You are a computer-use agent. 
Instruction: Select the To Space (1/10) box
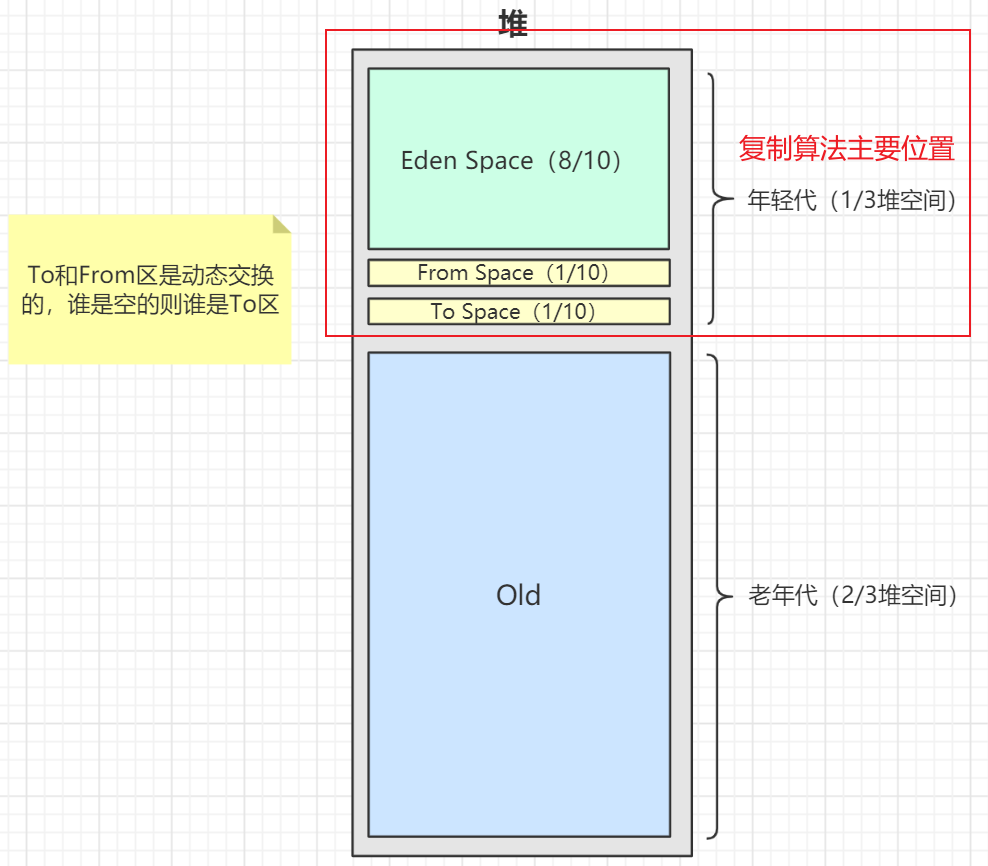[x=519, y=311]
